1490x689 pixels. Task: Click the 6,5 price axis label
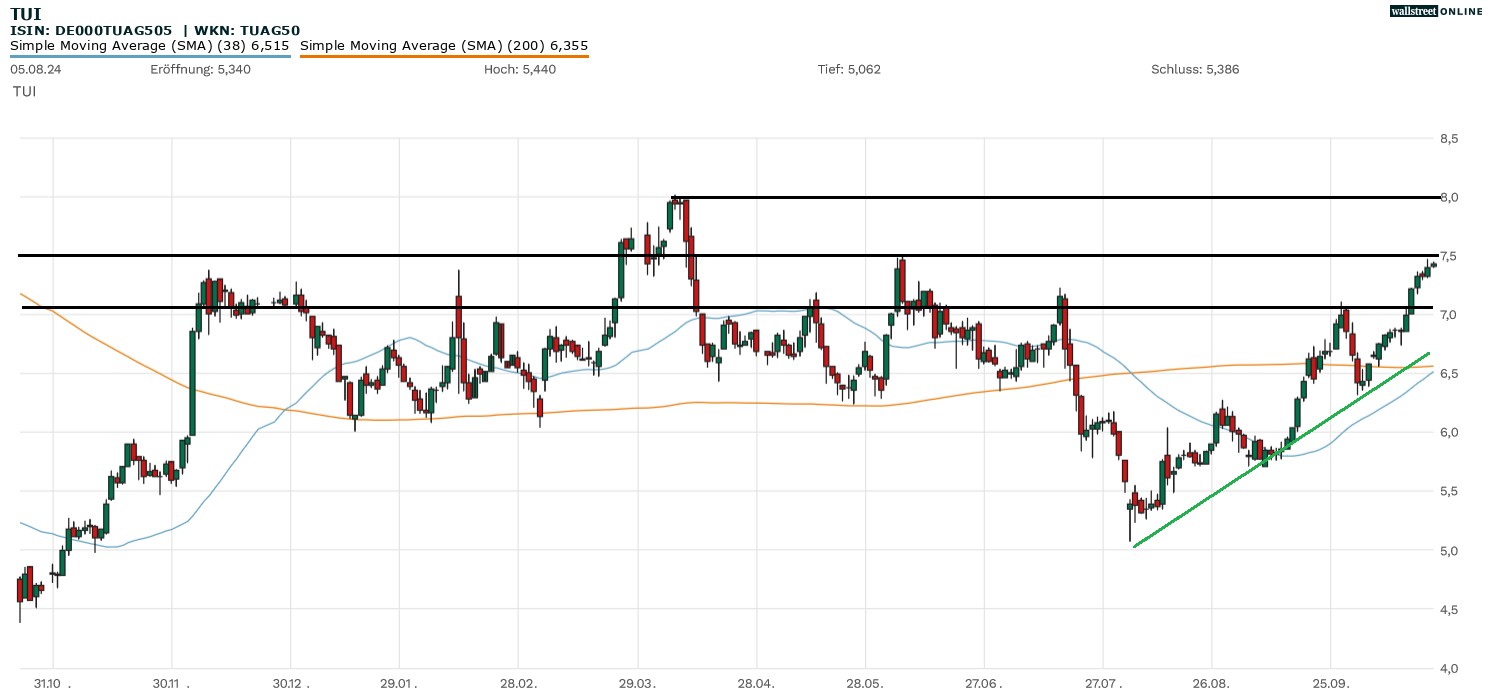[x=1448, y=373]
